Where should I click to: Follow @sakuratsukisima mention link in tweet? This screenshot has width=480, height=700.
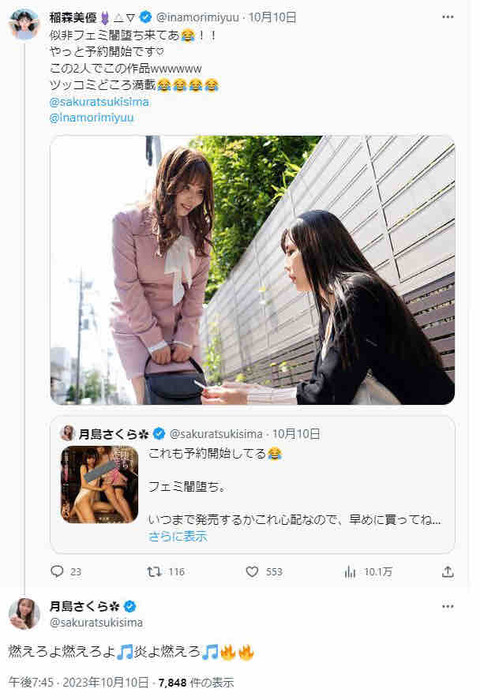click(99, 102)
